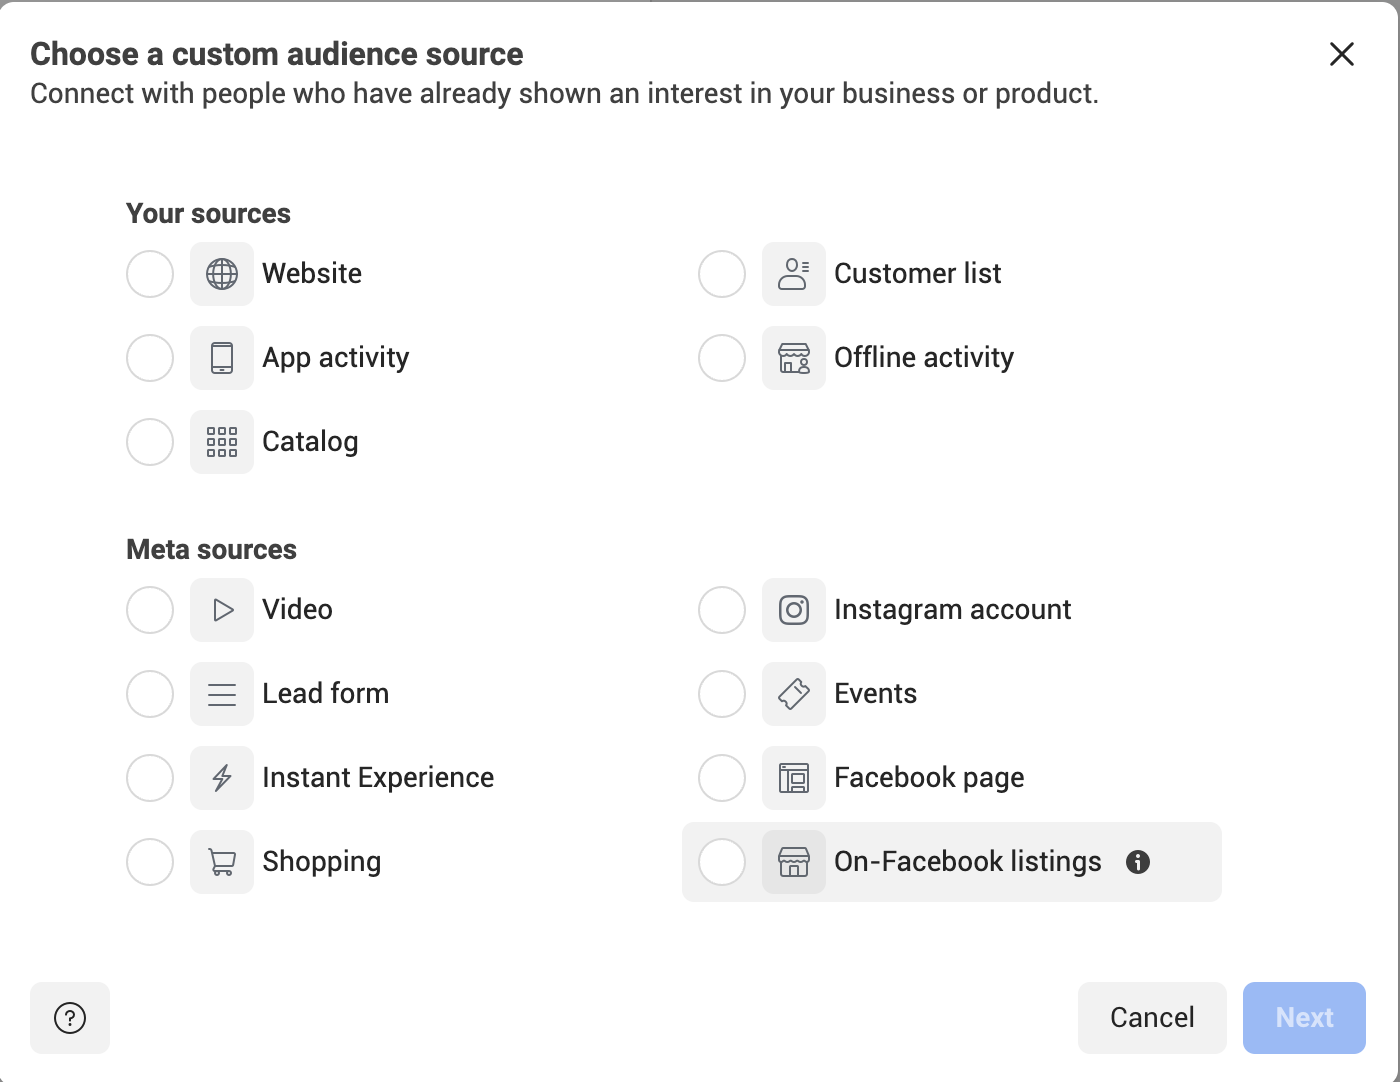Click the play icon for Video
This screenshot has height=1082, width=1400.
pos(222,610)
